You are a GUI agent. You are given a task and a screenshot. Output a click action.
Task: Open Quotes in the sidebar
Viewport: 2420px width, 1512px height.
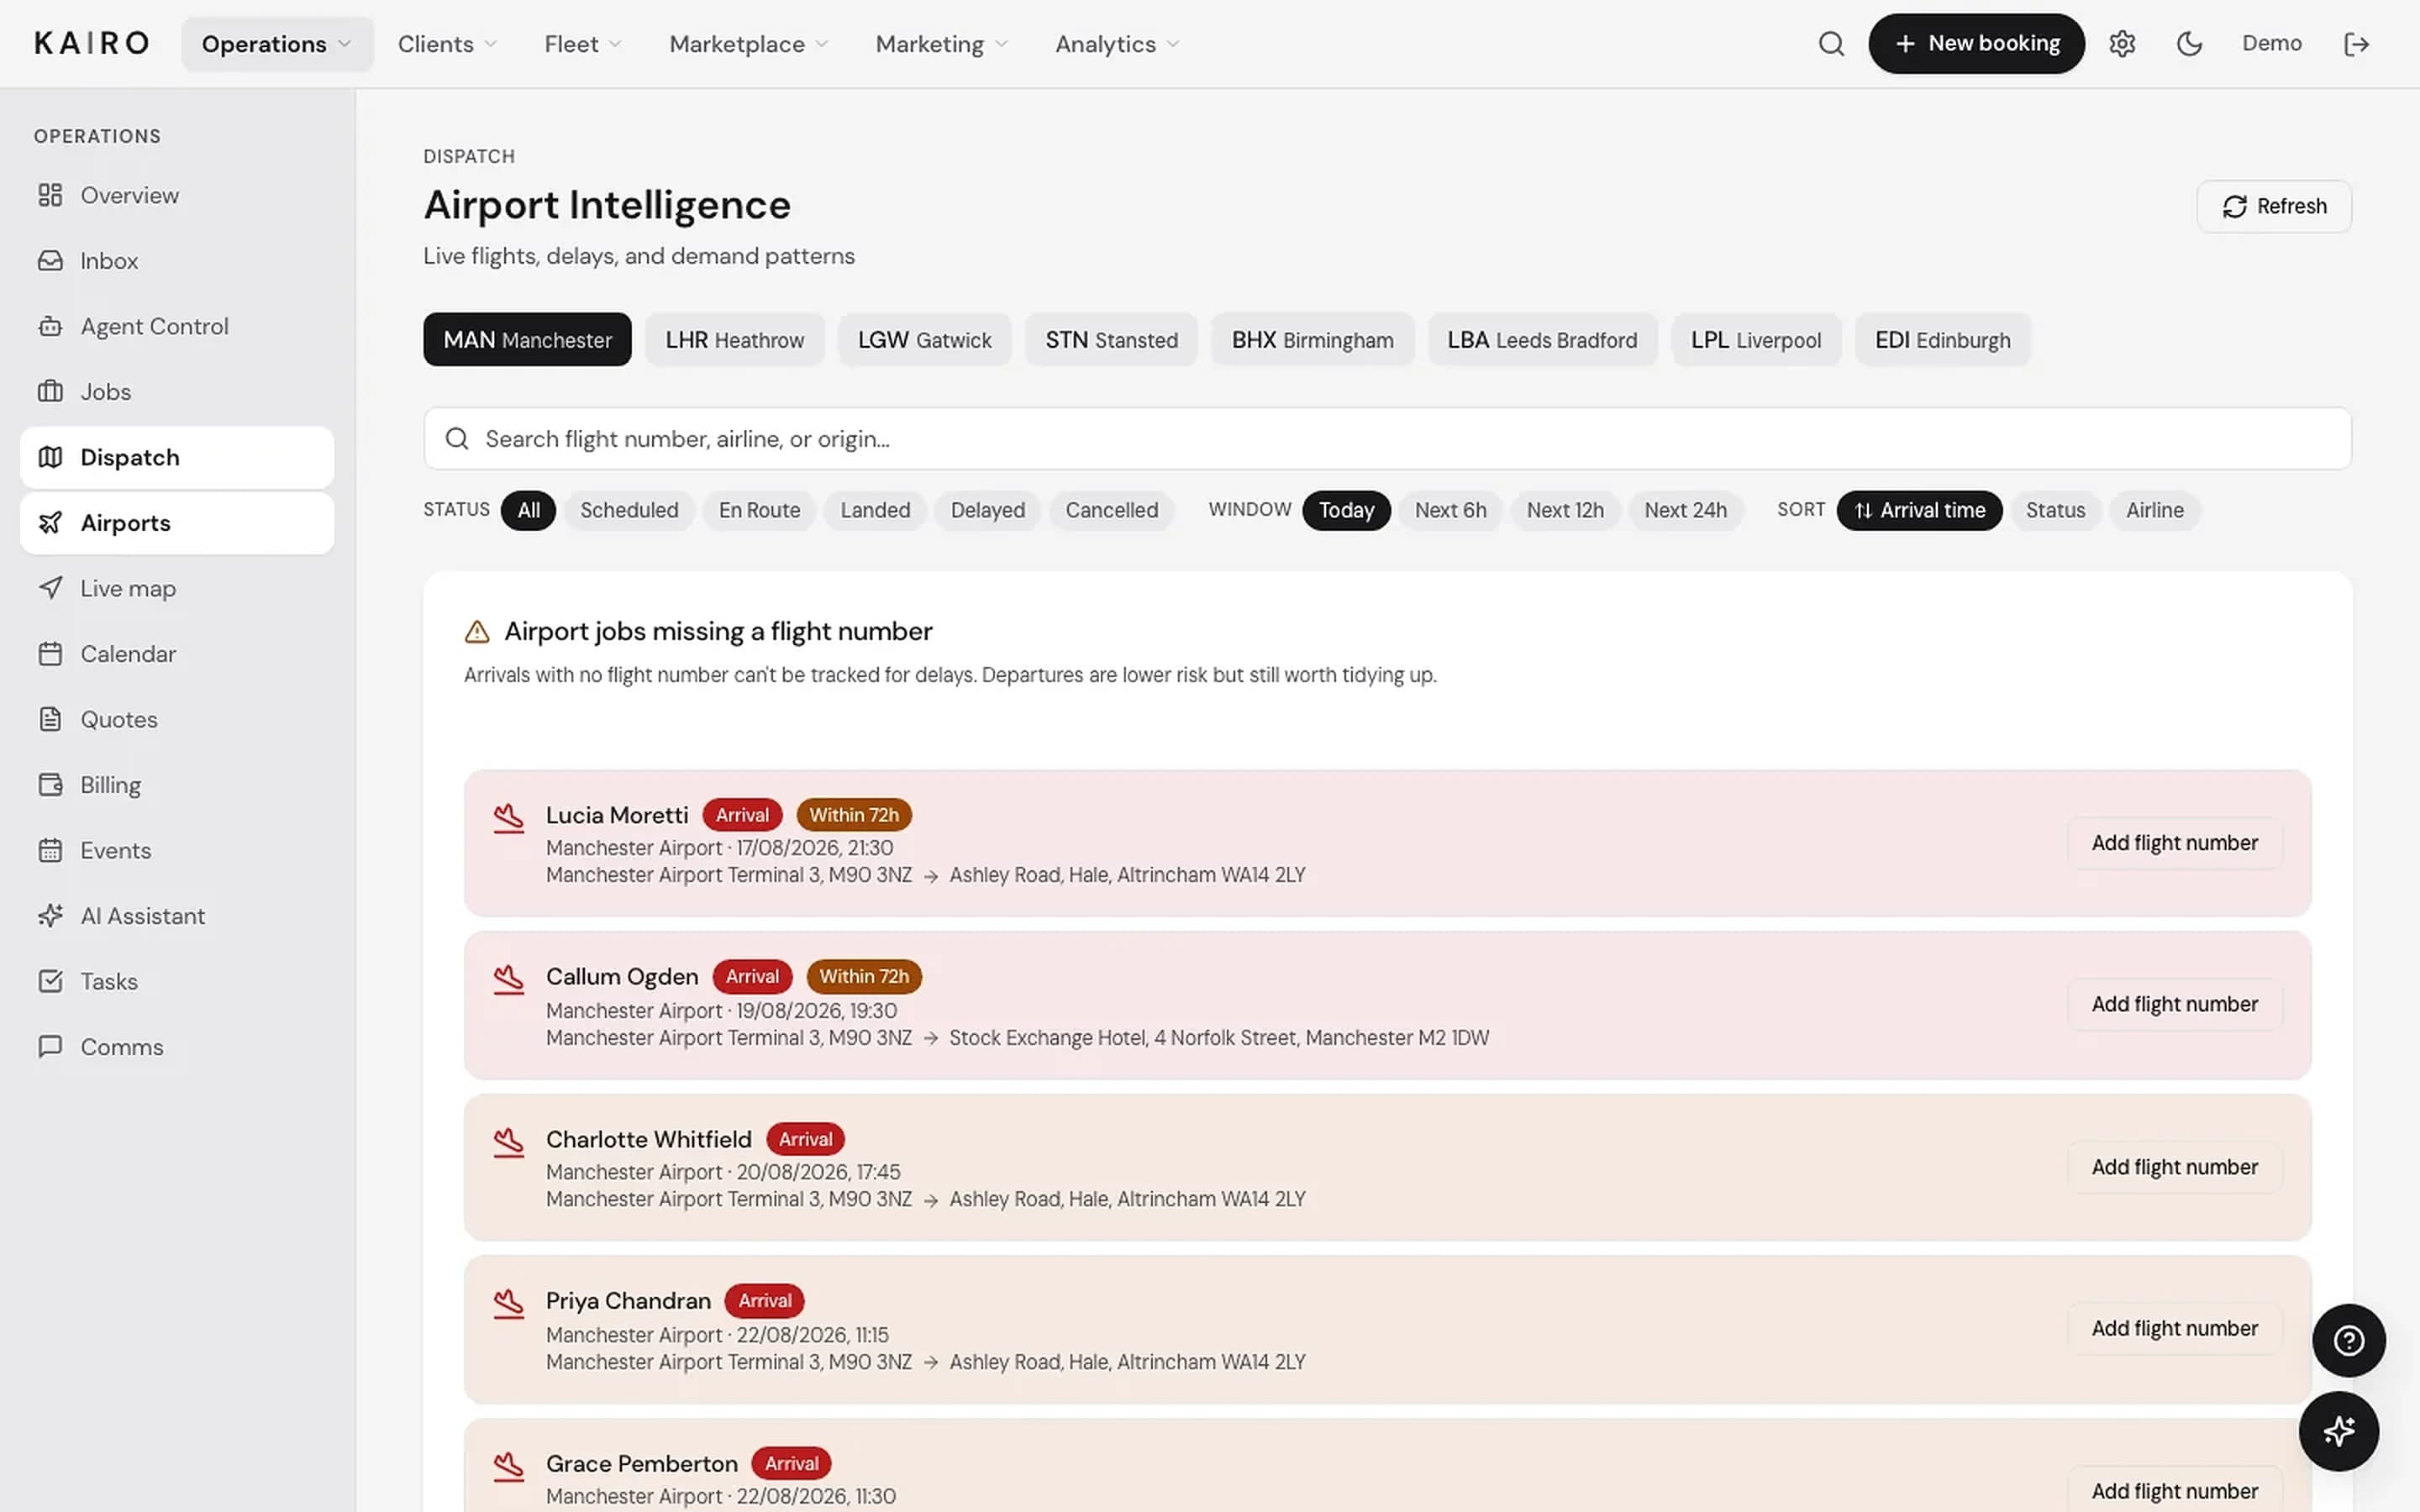(177, 719)
